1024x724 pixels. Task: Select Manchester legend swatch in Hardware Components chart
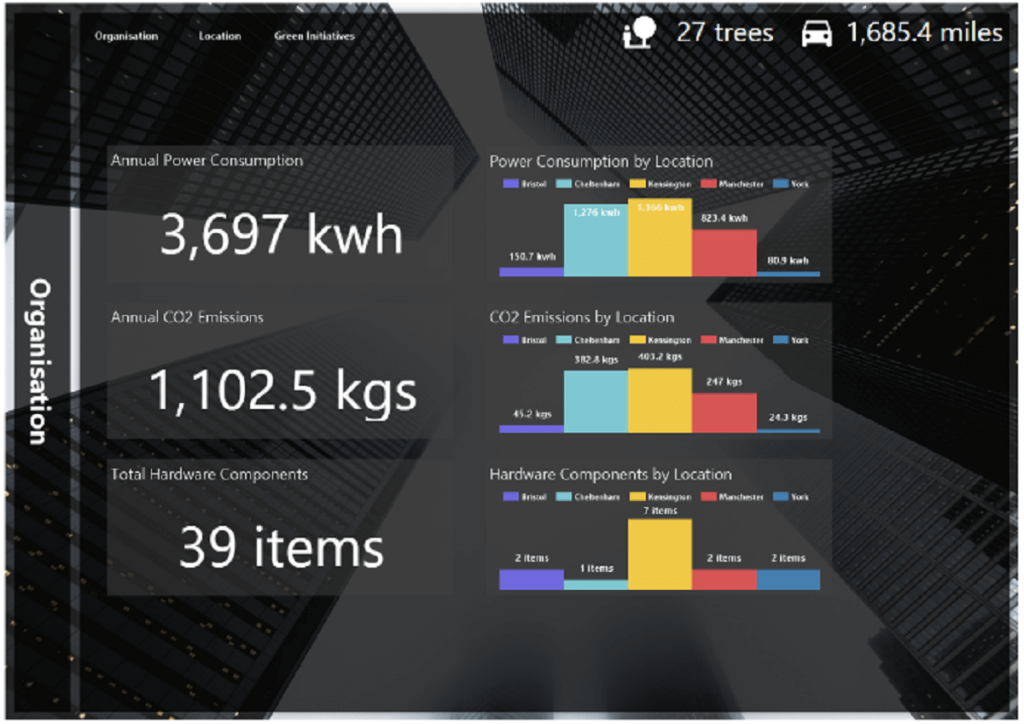(x=709, y=497)
